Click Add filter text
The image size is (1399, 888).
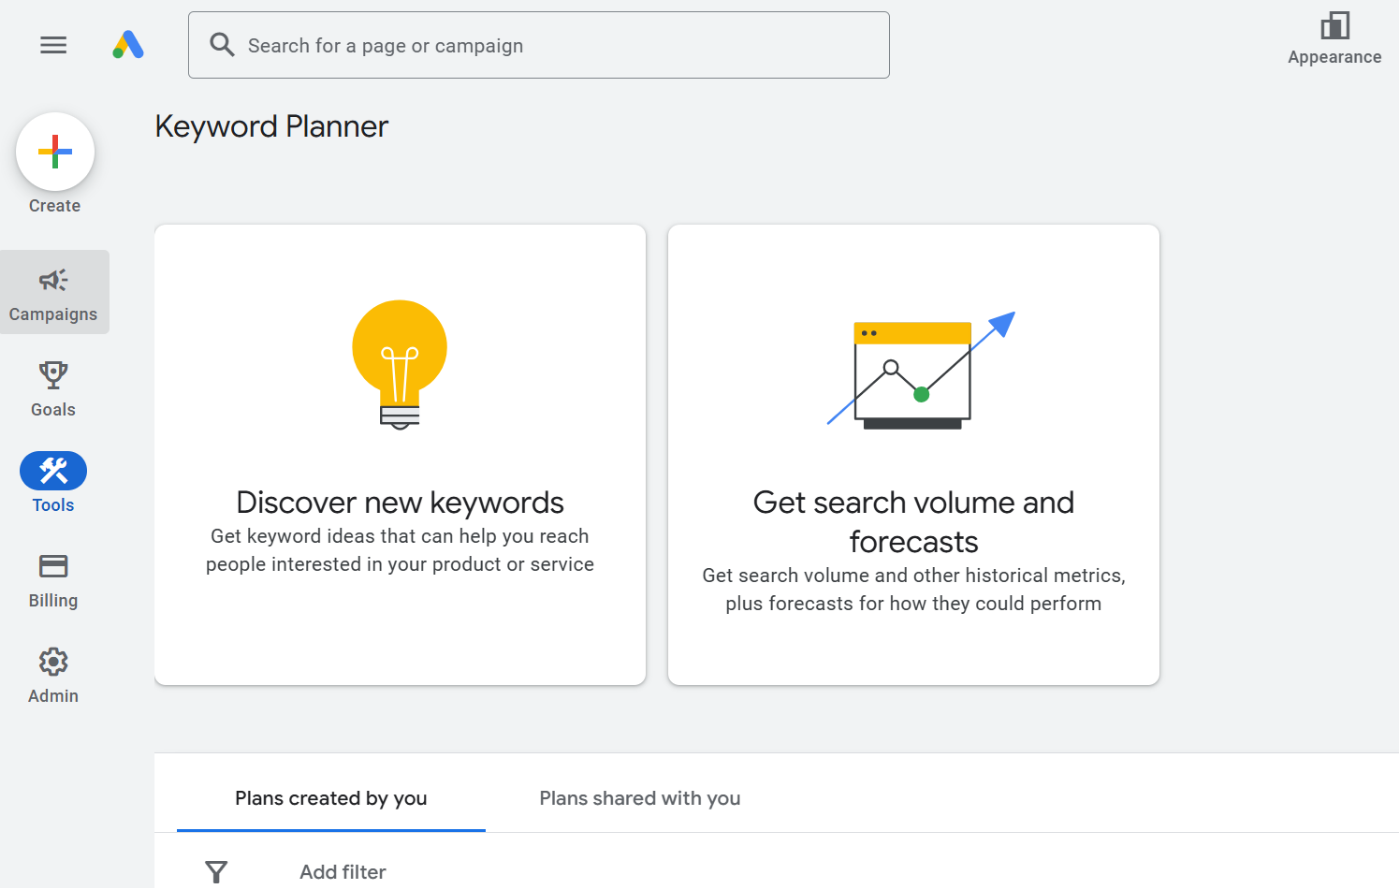click(x=343, y=872)
